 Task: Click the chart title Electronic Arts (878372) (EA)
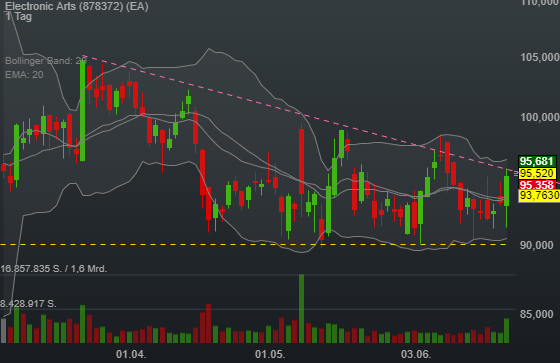click(x=77, y=6)
